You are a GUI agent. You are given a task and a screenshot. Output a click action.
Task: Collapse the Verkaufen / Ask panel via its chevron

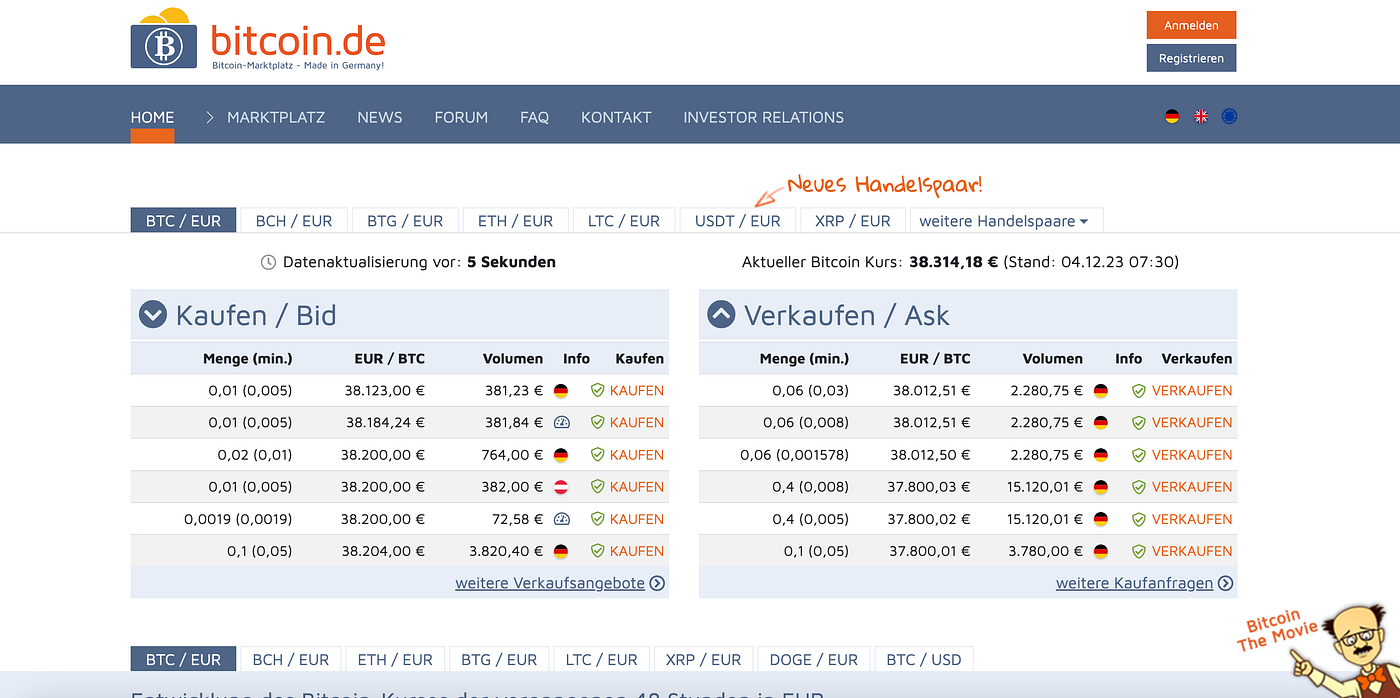tap(721, 314)
